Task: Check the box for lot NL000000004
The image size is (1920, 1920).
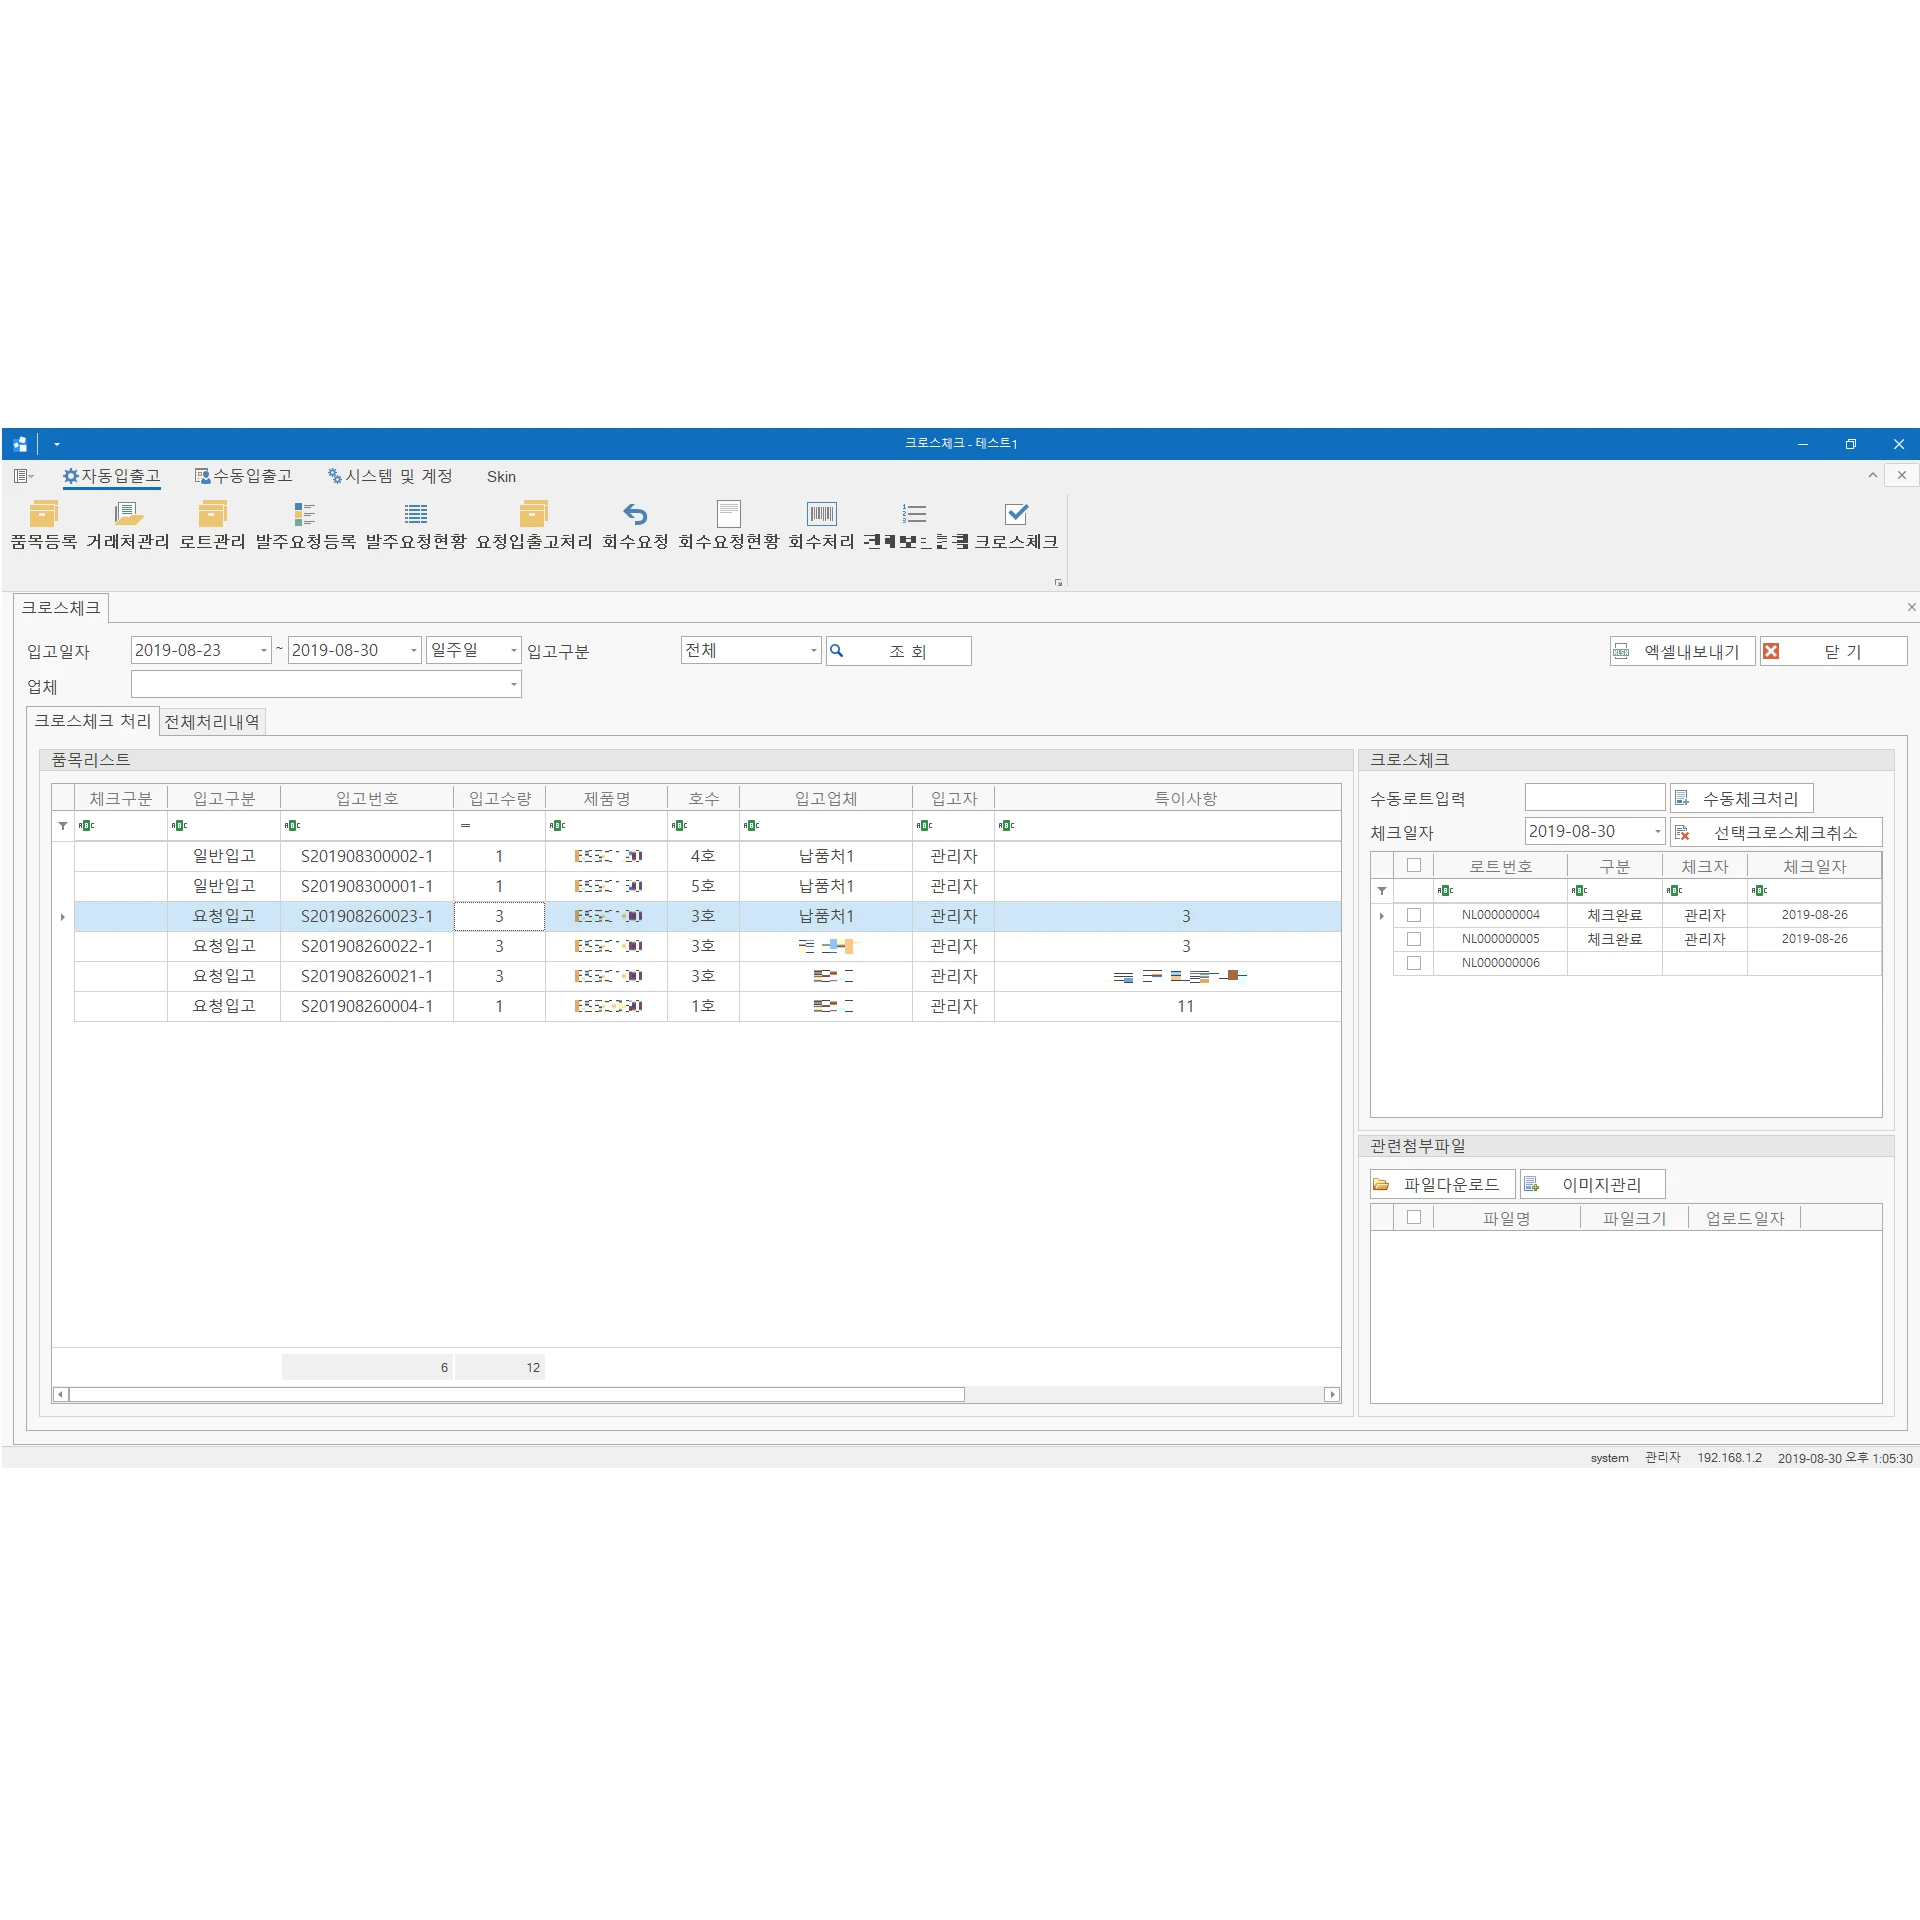Action: (x=1413, y=915)
